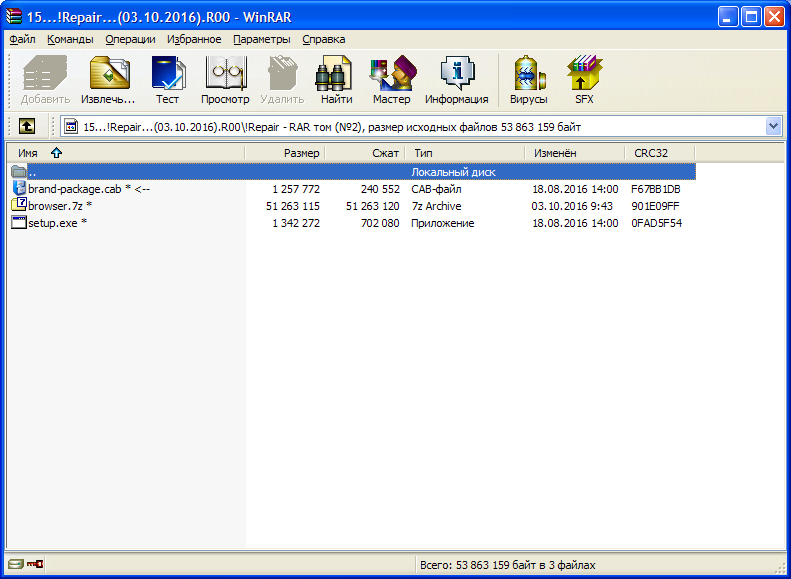Minimize the WinRAR window

[x=728, y=17]
